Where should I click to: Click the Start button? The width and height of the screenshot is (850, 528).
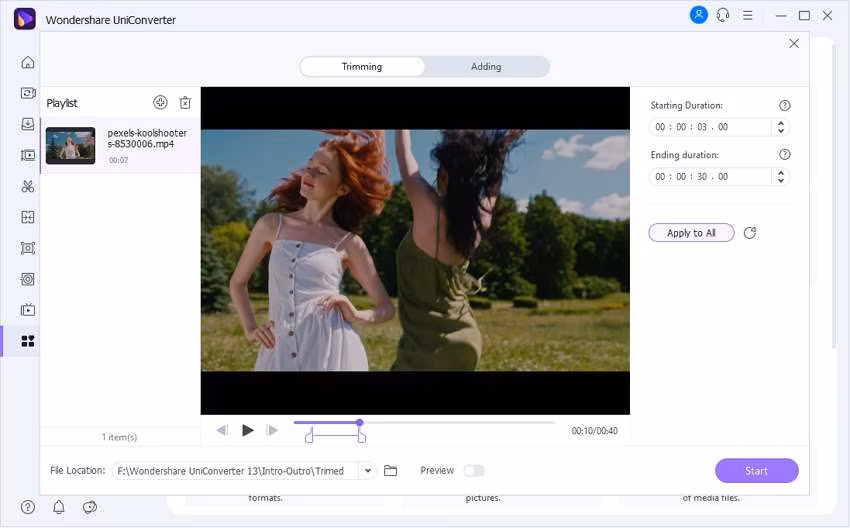point(757,471)
